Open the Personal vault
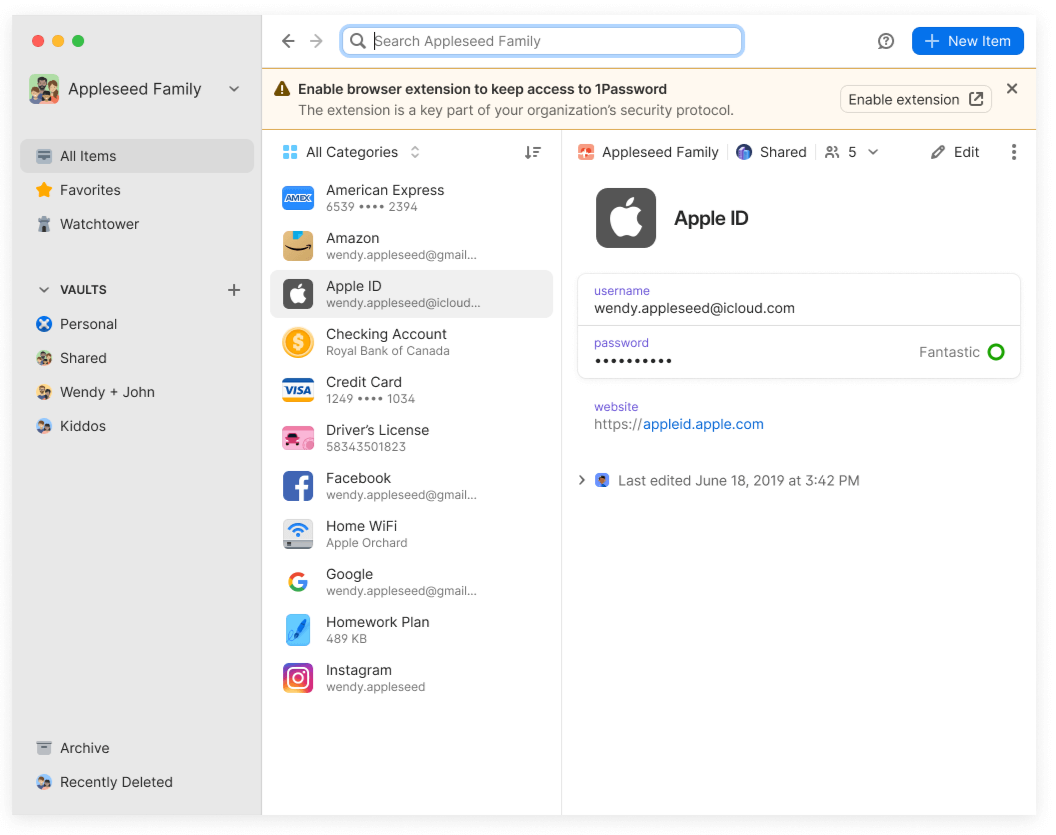Viewport: 1056px width, 835px height. pos(137,324)
